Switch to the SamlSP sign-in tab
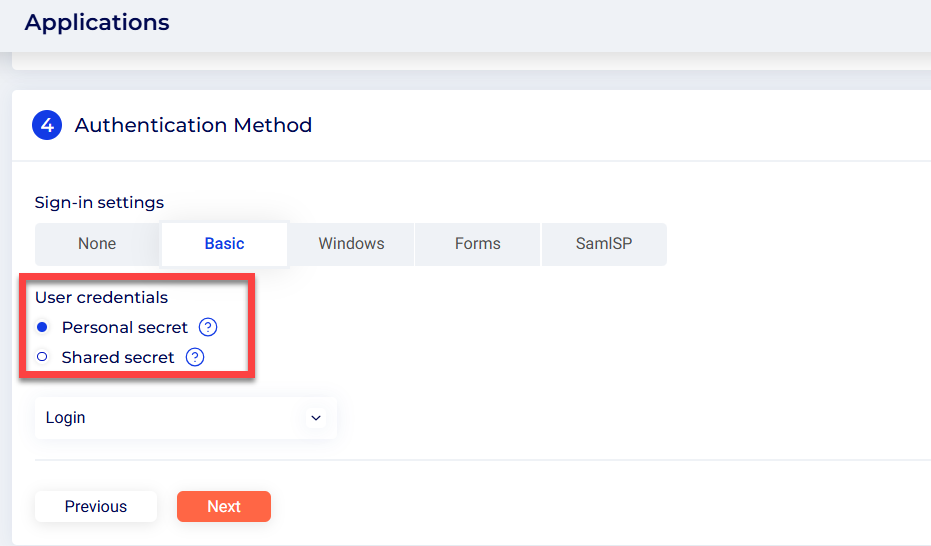 tap(604, 244)
